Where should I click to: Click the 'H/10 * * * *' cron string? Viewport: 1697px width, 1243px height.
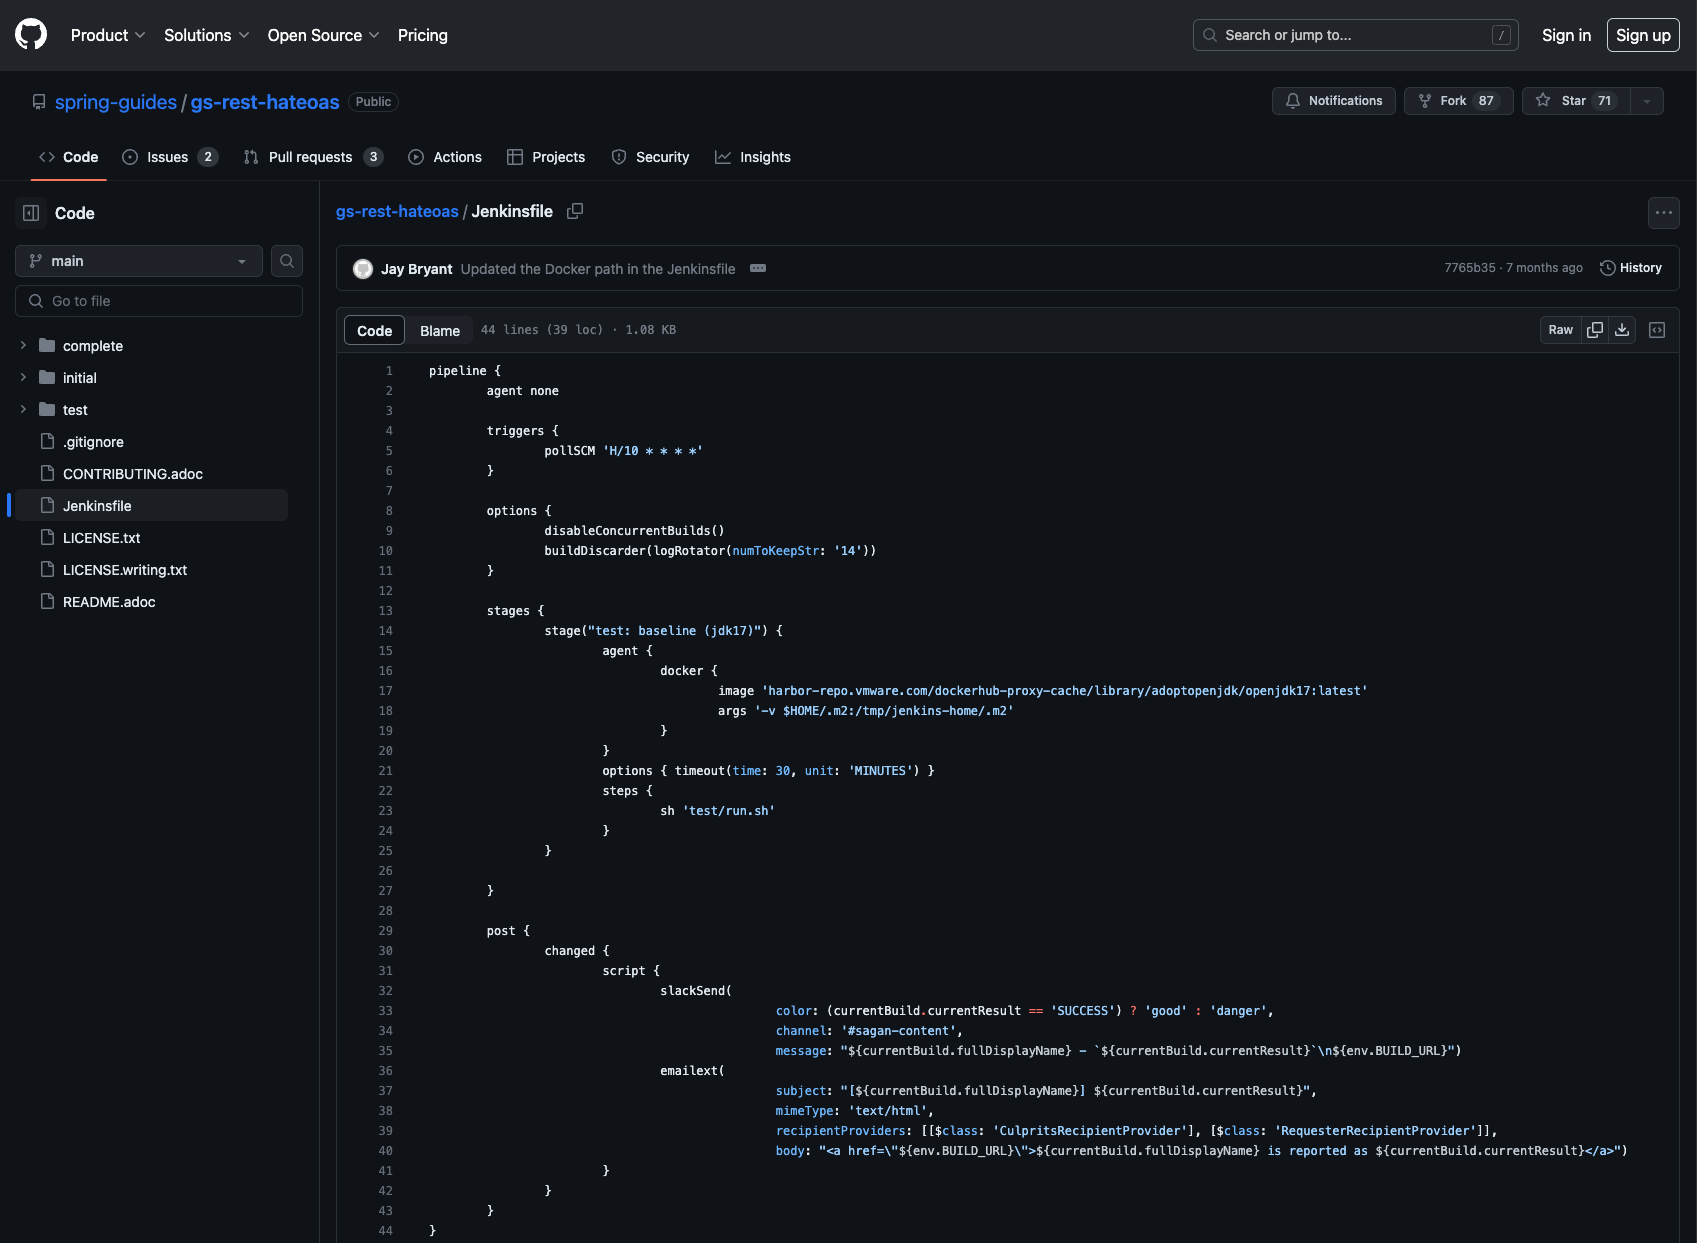653,451
